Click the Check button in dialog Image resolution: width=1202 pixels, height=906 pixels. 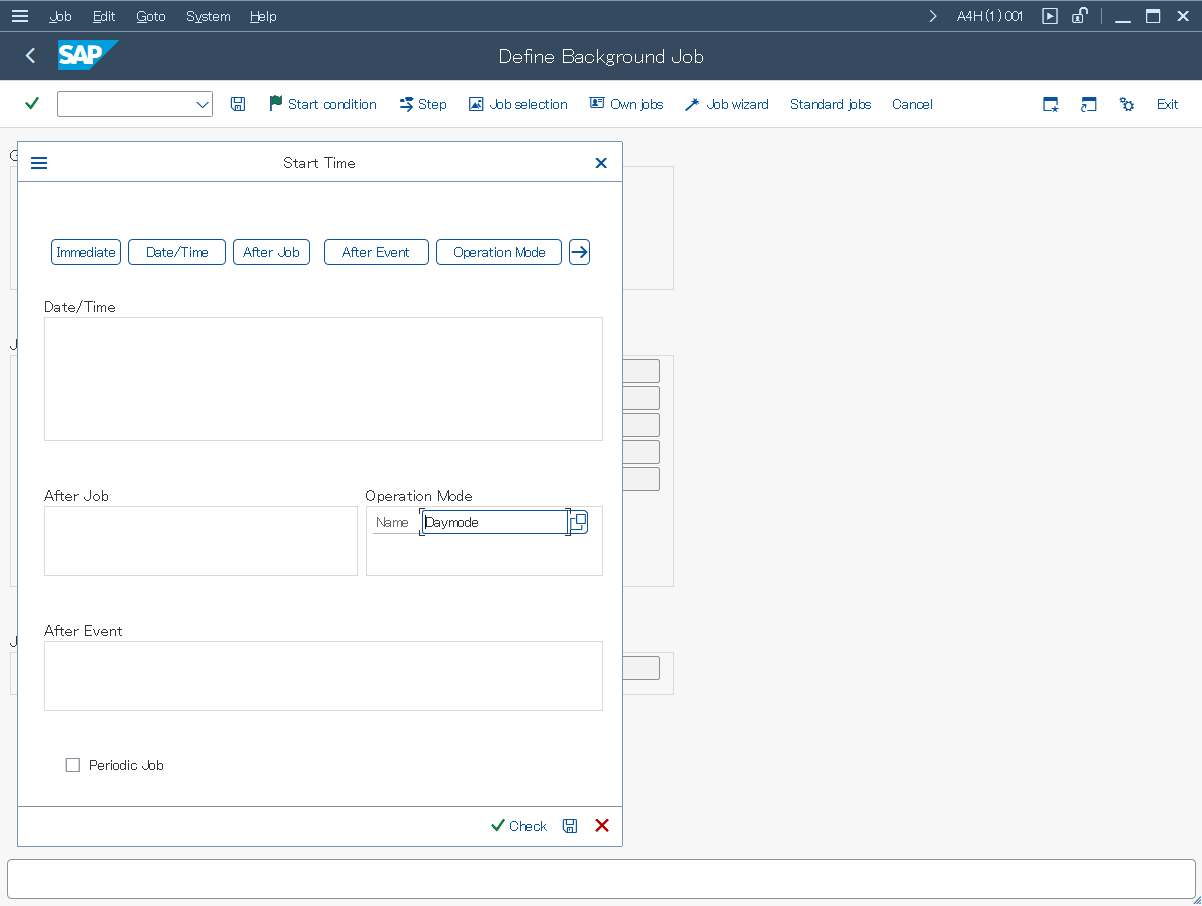tap(519, 826)
